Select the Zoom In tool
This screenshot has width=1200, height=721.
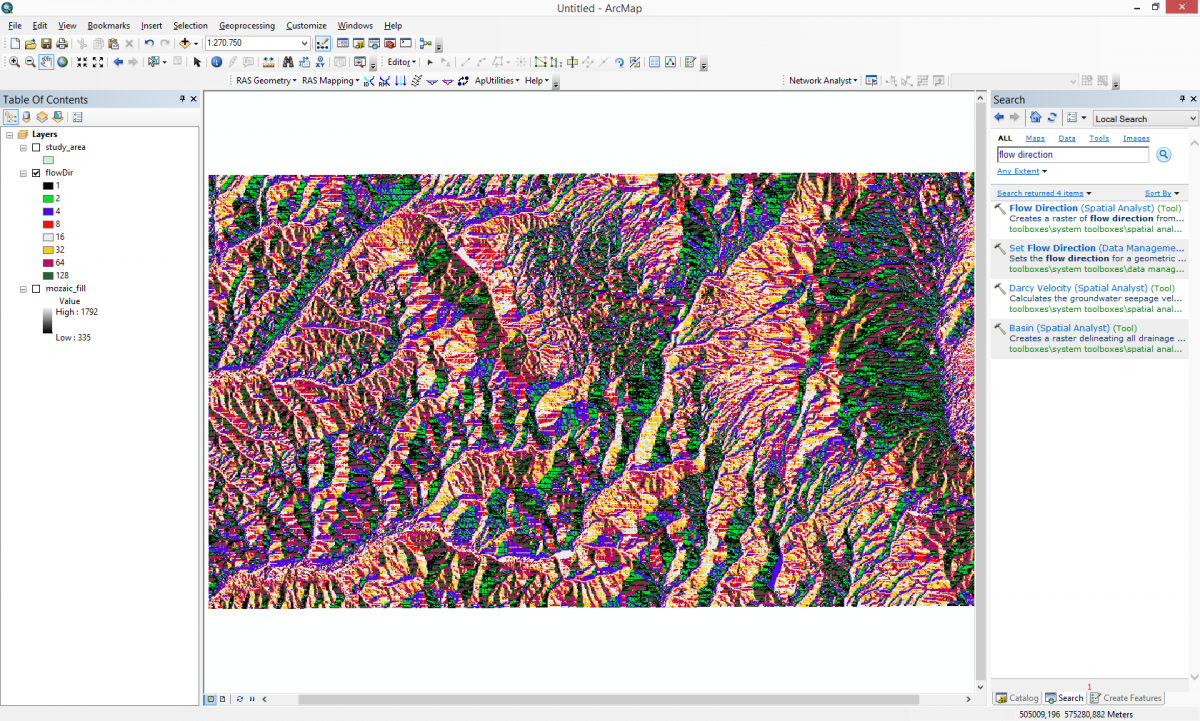coord(14,62)
